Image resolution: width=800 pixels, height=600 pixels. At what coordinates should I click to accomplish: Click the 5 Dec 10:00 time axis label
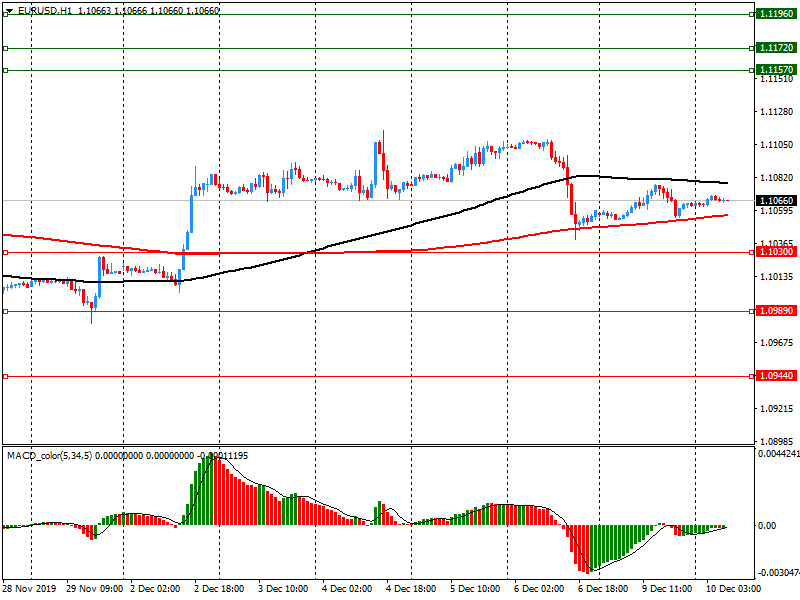click(x=475, y=588)
